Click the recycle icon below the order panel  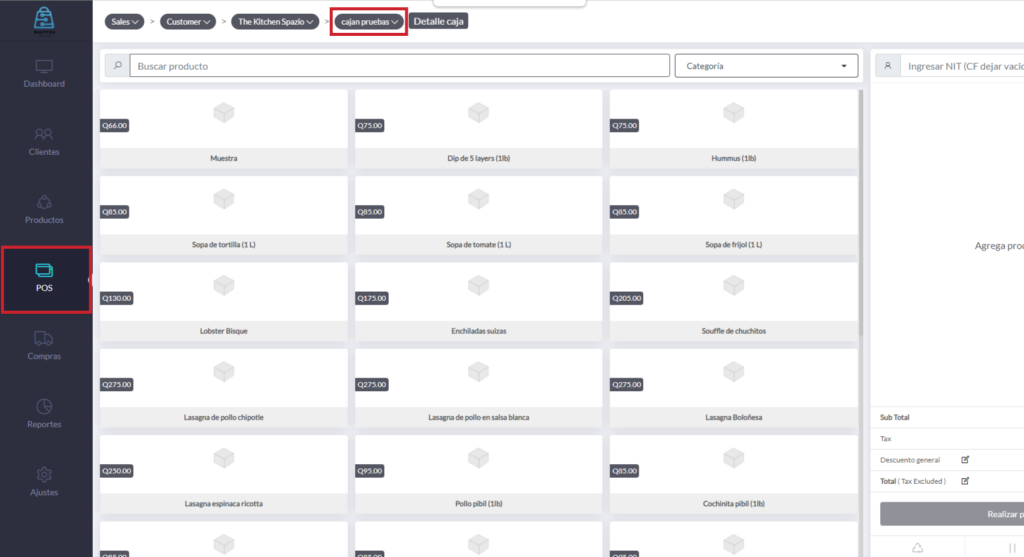[918, 547]
